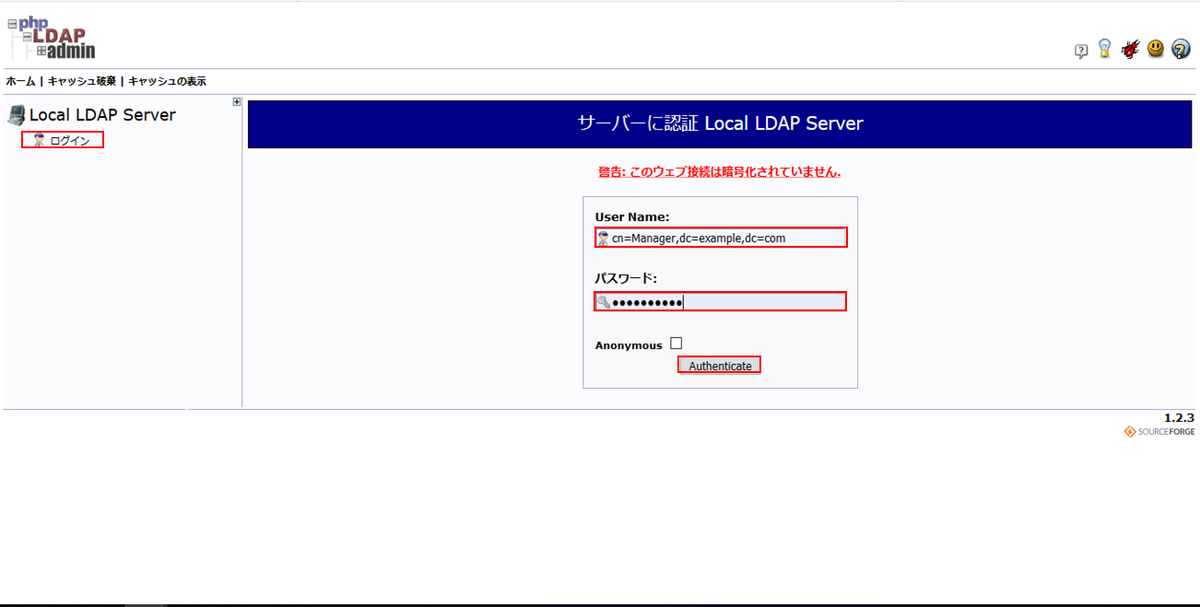Click the computer icon beside Local LDAP Server
This screenshot has height=607, width=1200.
tap(16, 115)
